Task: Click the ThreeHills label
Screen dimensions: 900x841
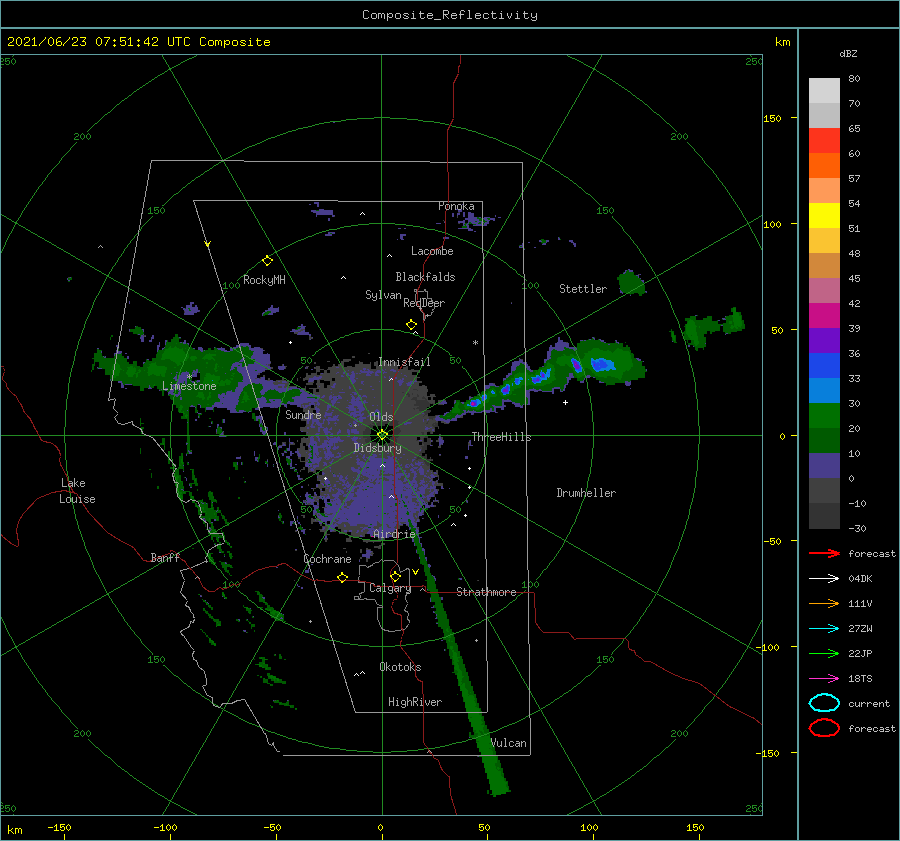Action: click(x=501, y=437)
